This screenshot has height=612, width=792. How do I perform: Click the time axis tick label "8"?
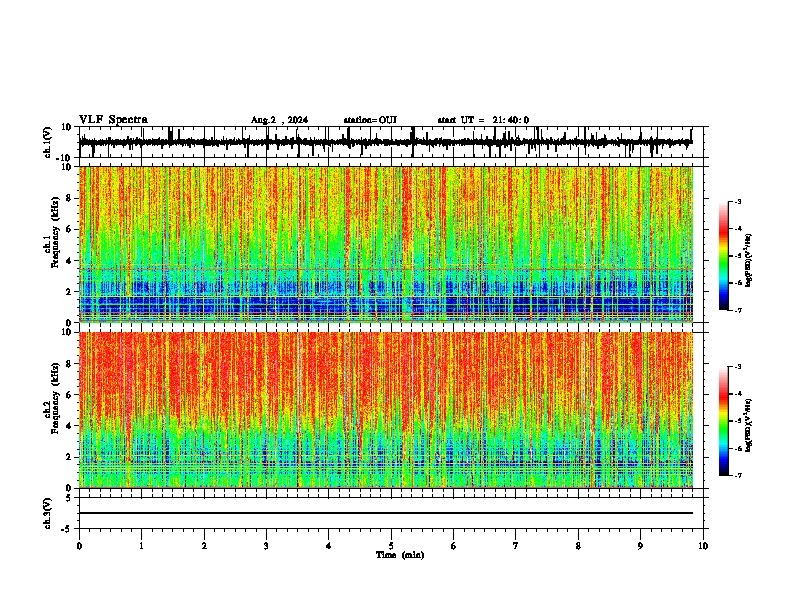(x=578, y=546)
